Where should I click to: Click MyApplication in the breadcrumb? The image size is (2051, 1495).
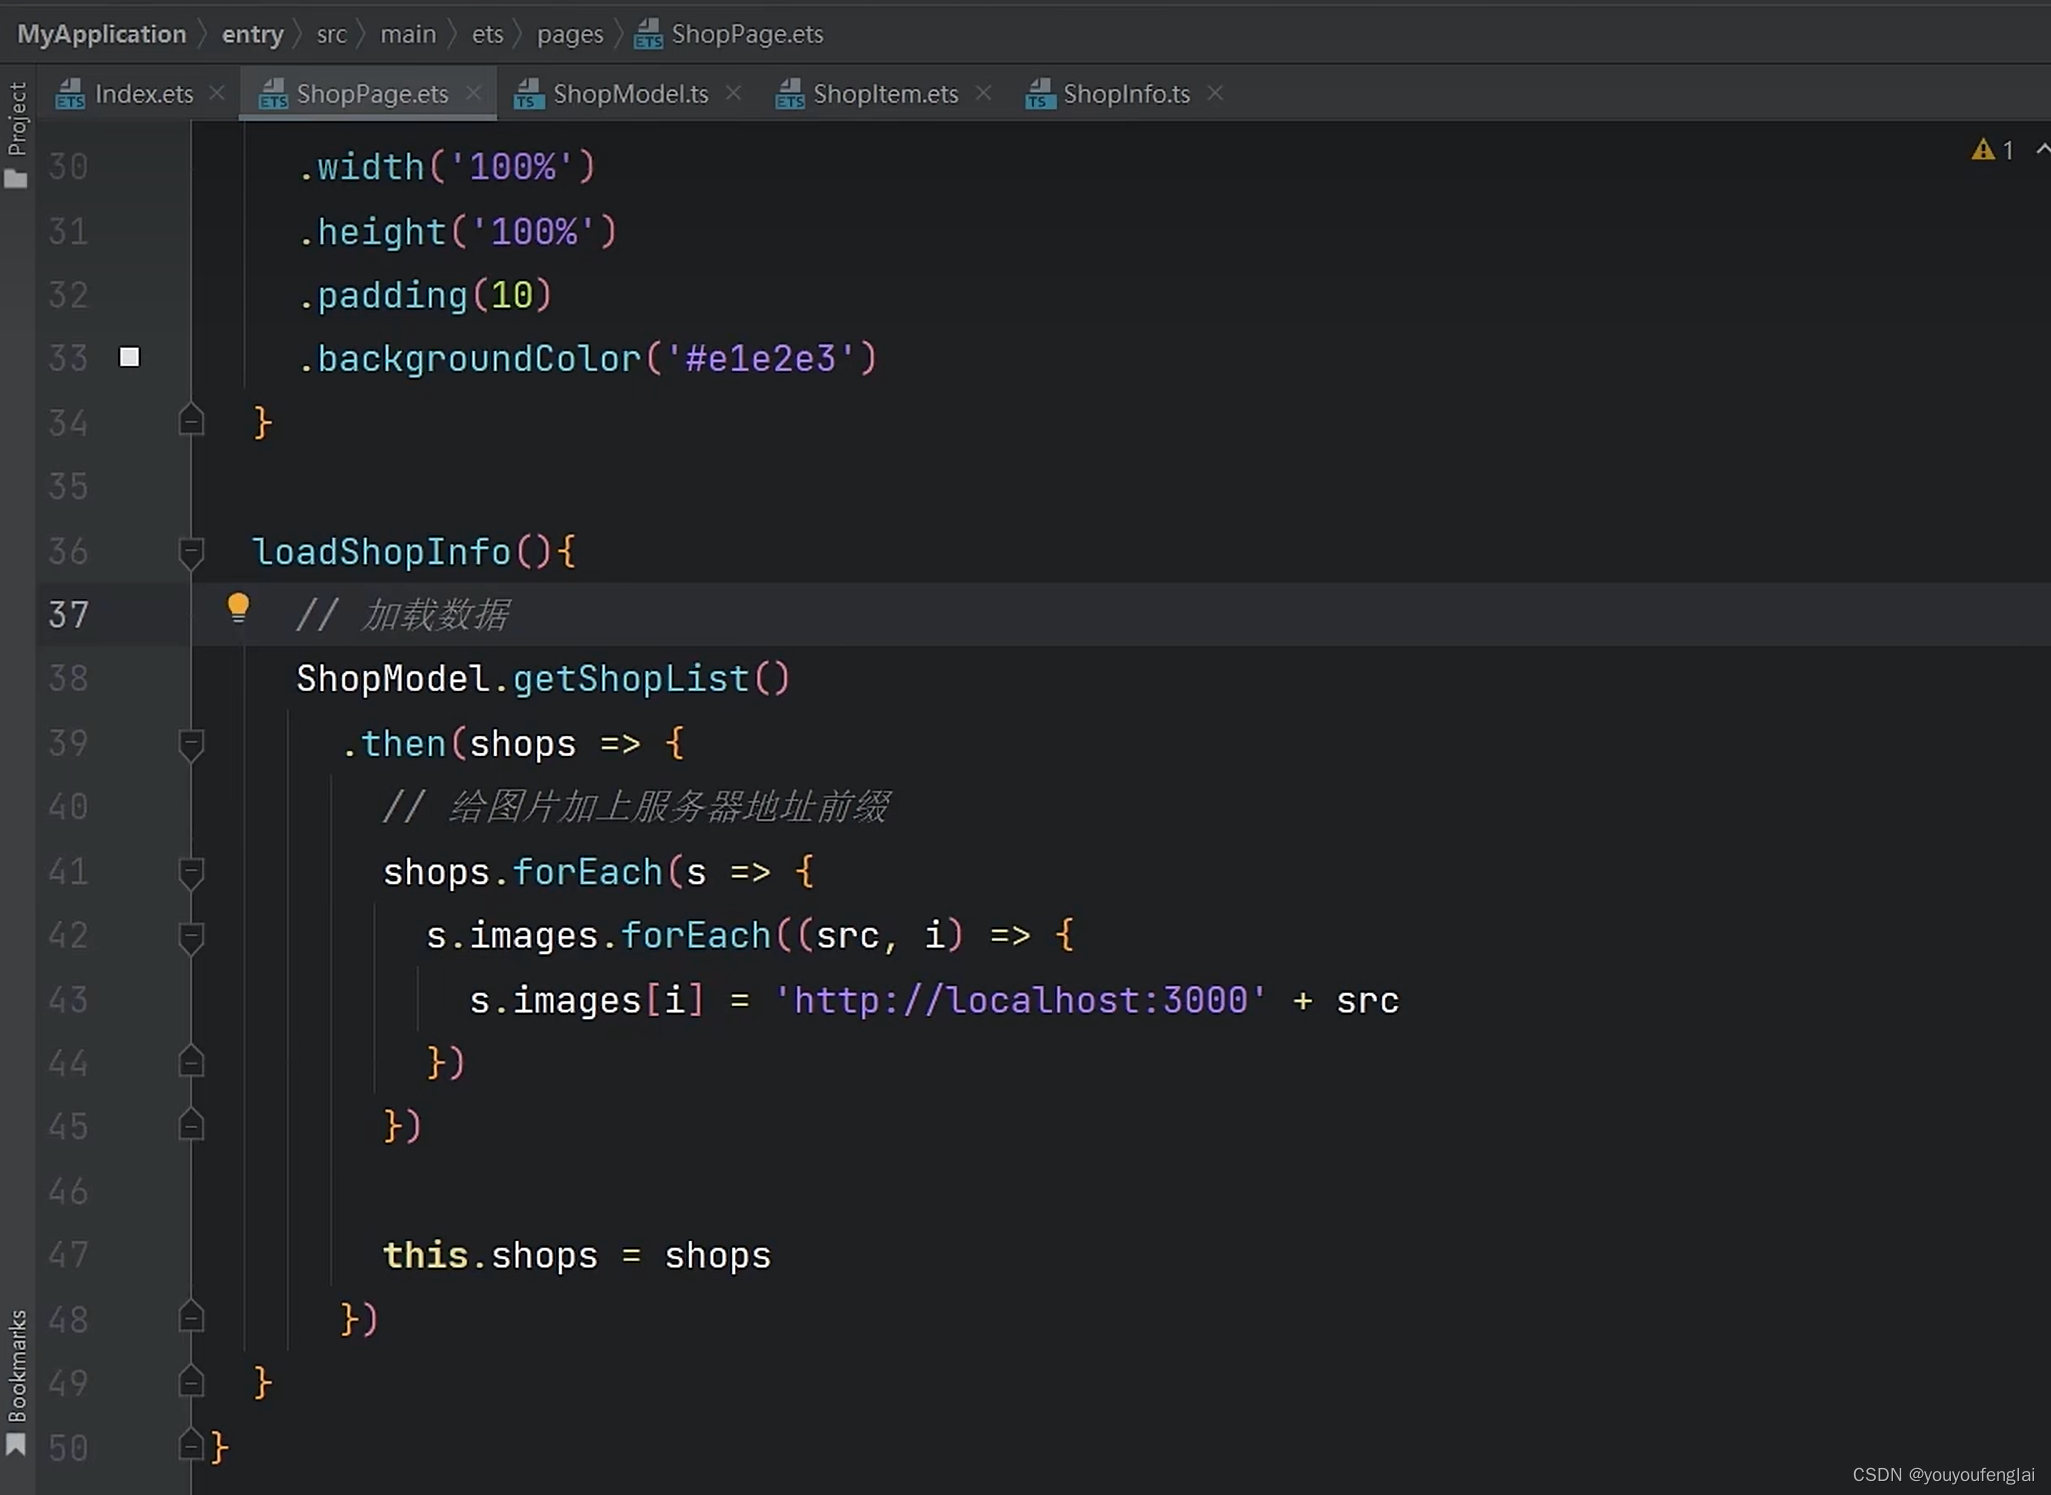pos(102,34)
